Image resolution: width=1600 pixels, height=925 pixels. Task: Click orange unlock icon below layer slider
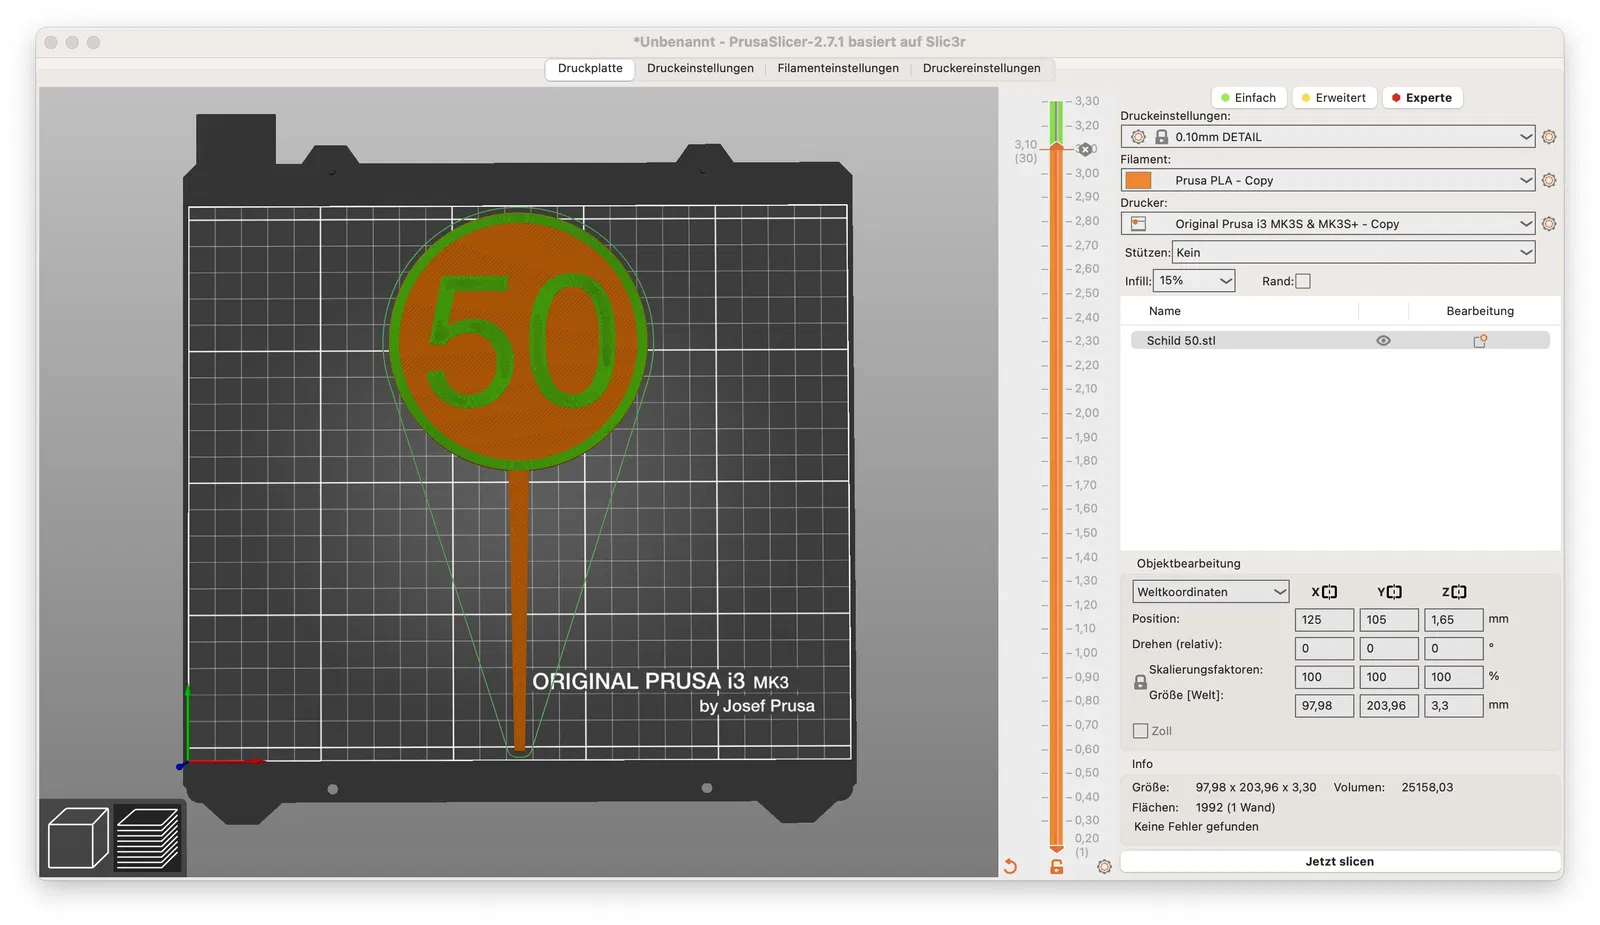1056,867
